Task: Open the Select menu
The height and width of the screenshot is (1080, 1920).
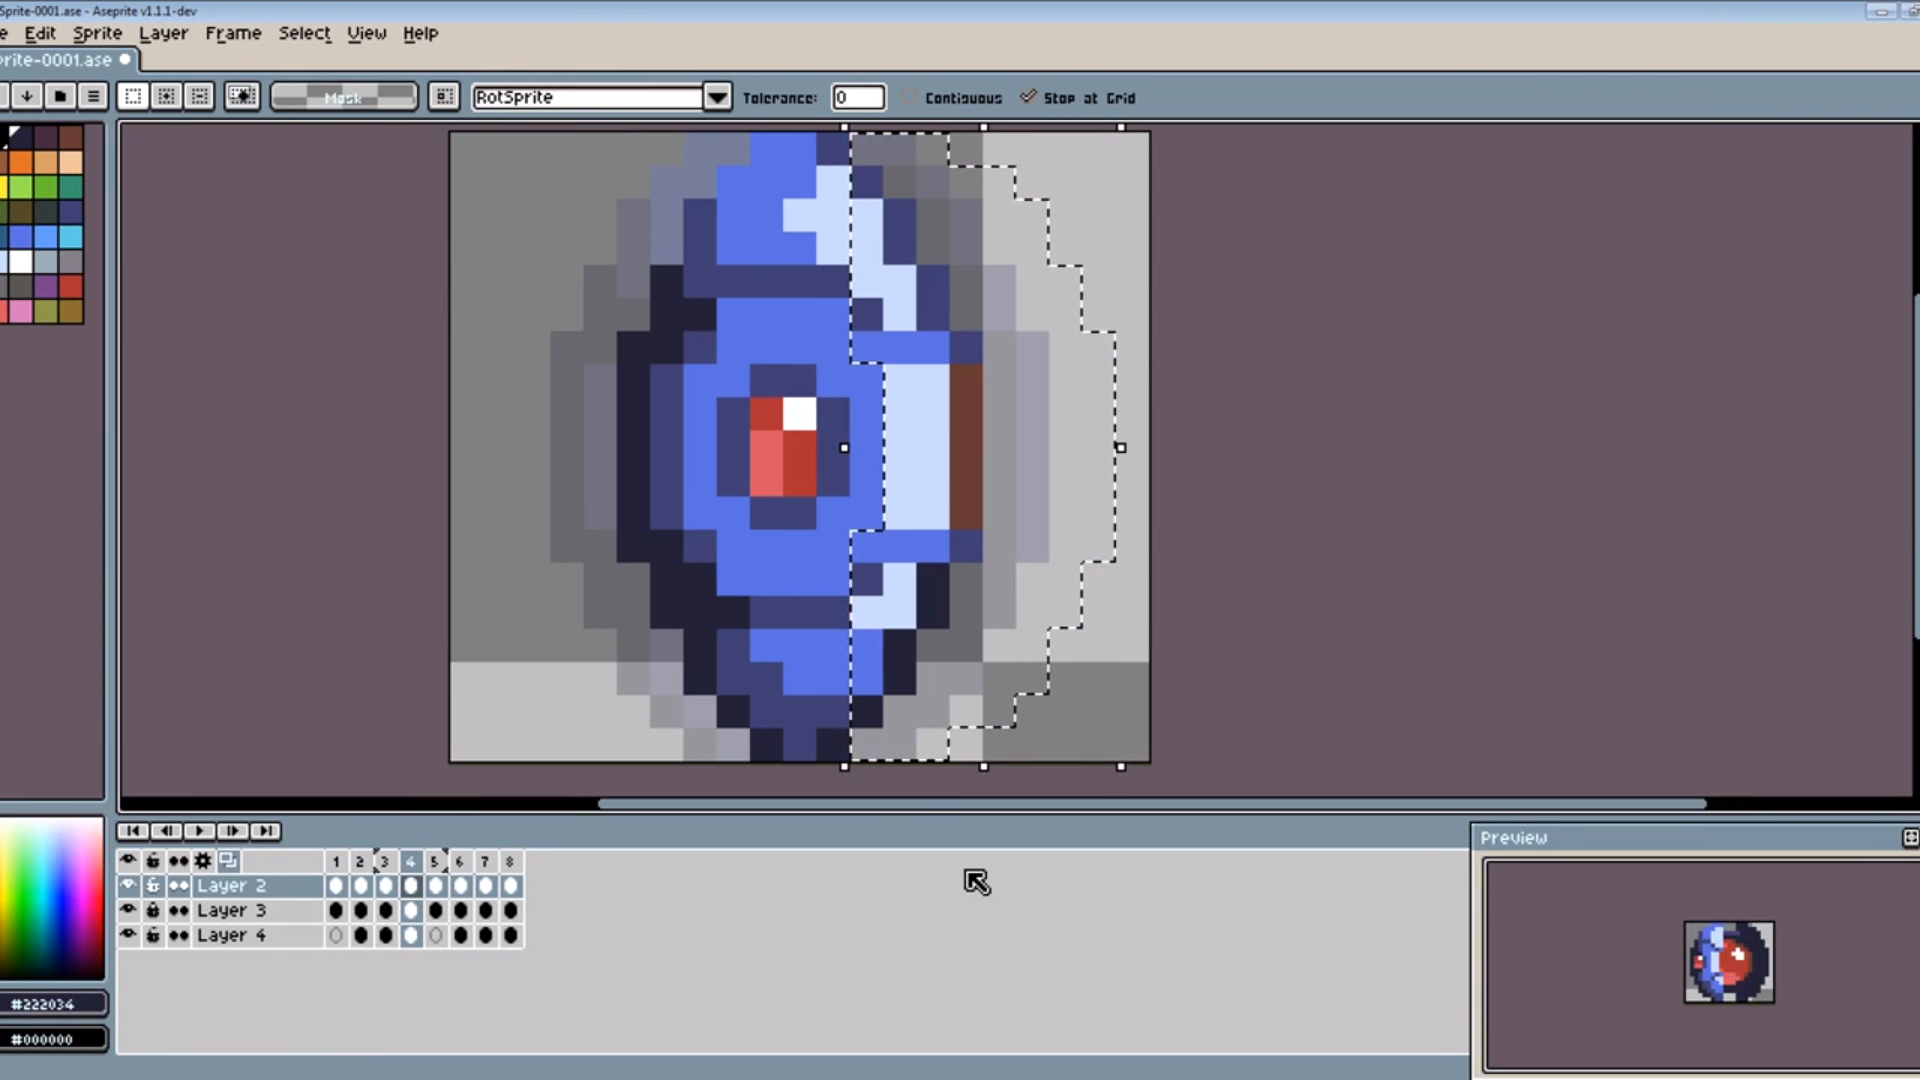Action: pos(304,33)
